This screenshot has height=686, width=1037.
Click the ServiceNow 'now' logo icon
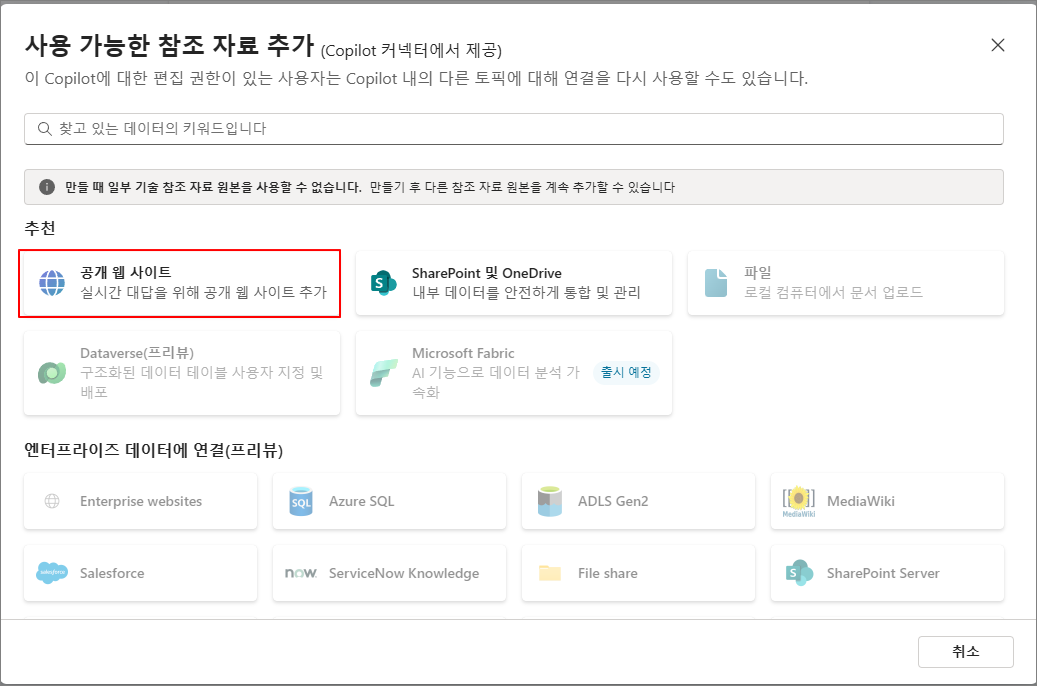[x=301, y=573]
